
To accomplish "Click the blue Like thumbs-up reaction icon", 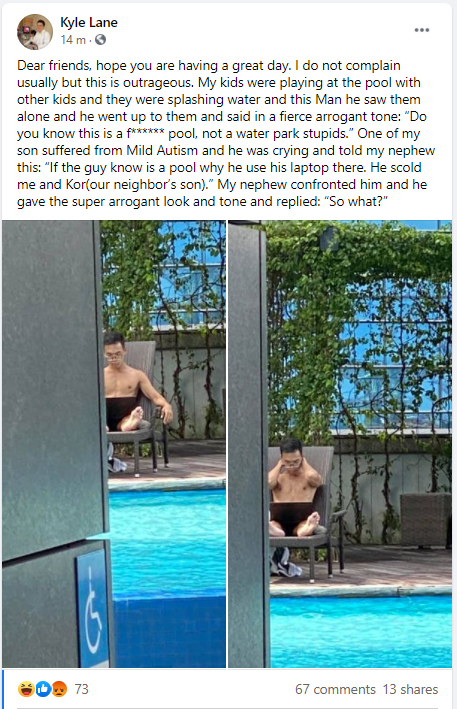I will coord(43,689).
